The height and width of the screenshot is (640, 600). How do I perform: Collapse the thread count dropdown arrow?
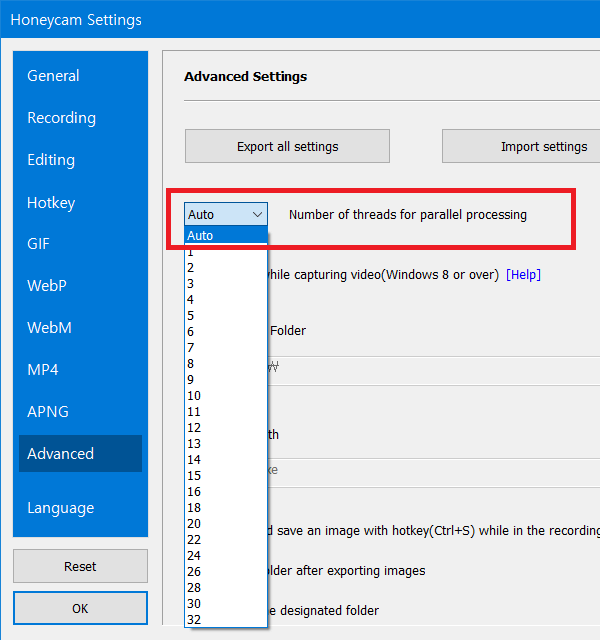pos(257,214)
